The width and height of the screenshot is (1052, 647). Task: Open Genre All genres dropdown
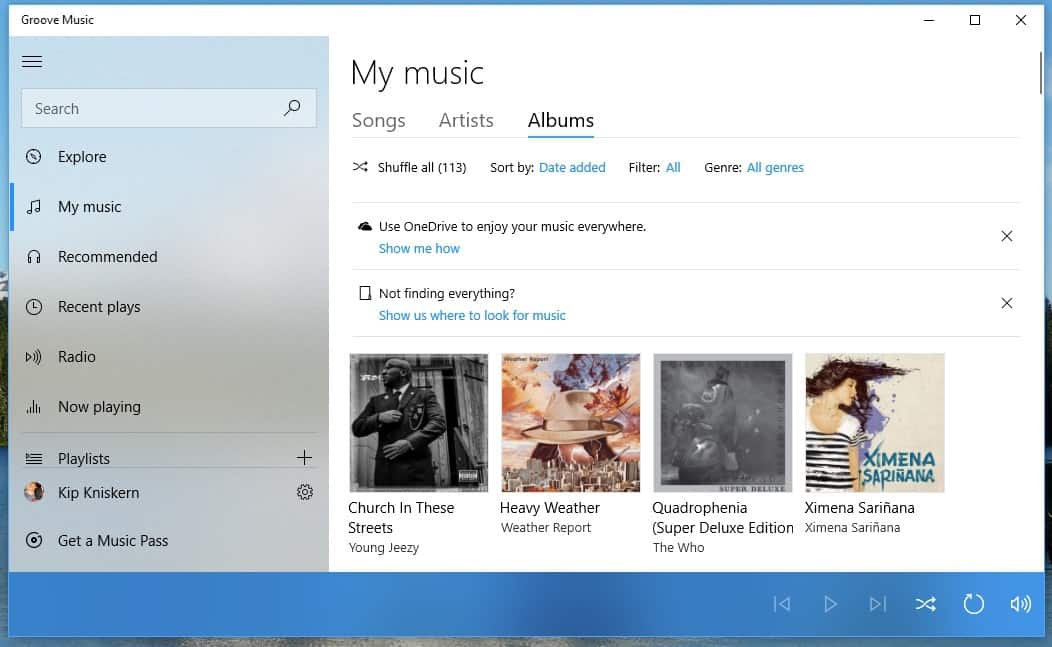tap(775, 168)
